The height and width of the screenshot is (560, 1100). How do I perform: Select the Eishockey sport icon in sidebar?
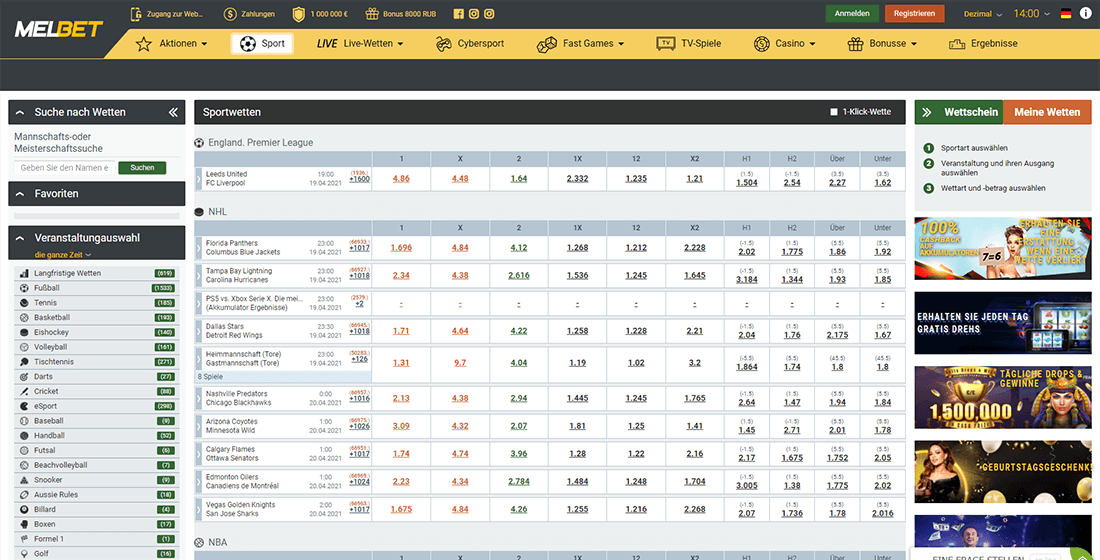[24, 332]
